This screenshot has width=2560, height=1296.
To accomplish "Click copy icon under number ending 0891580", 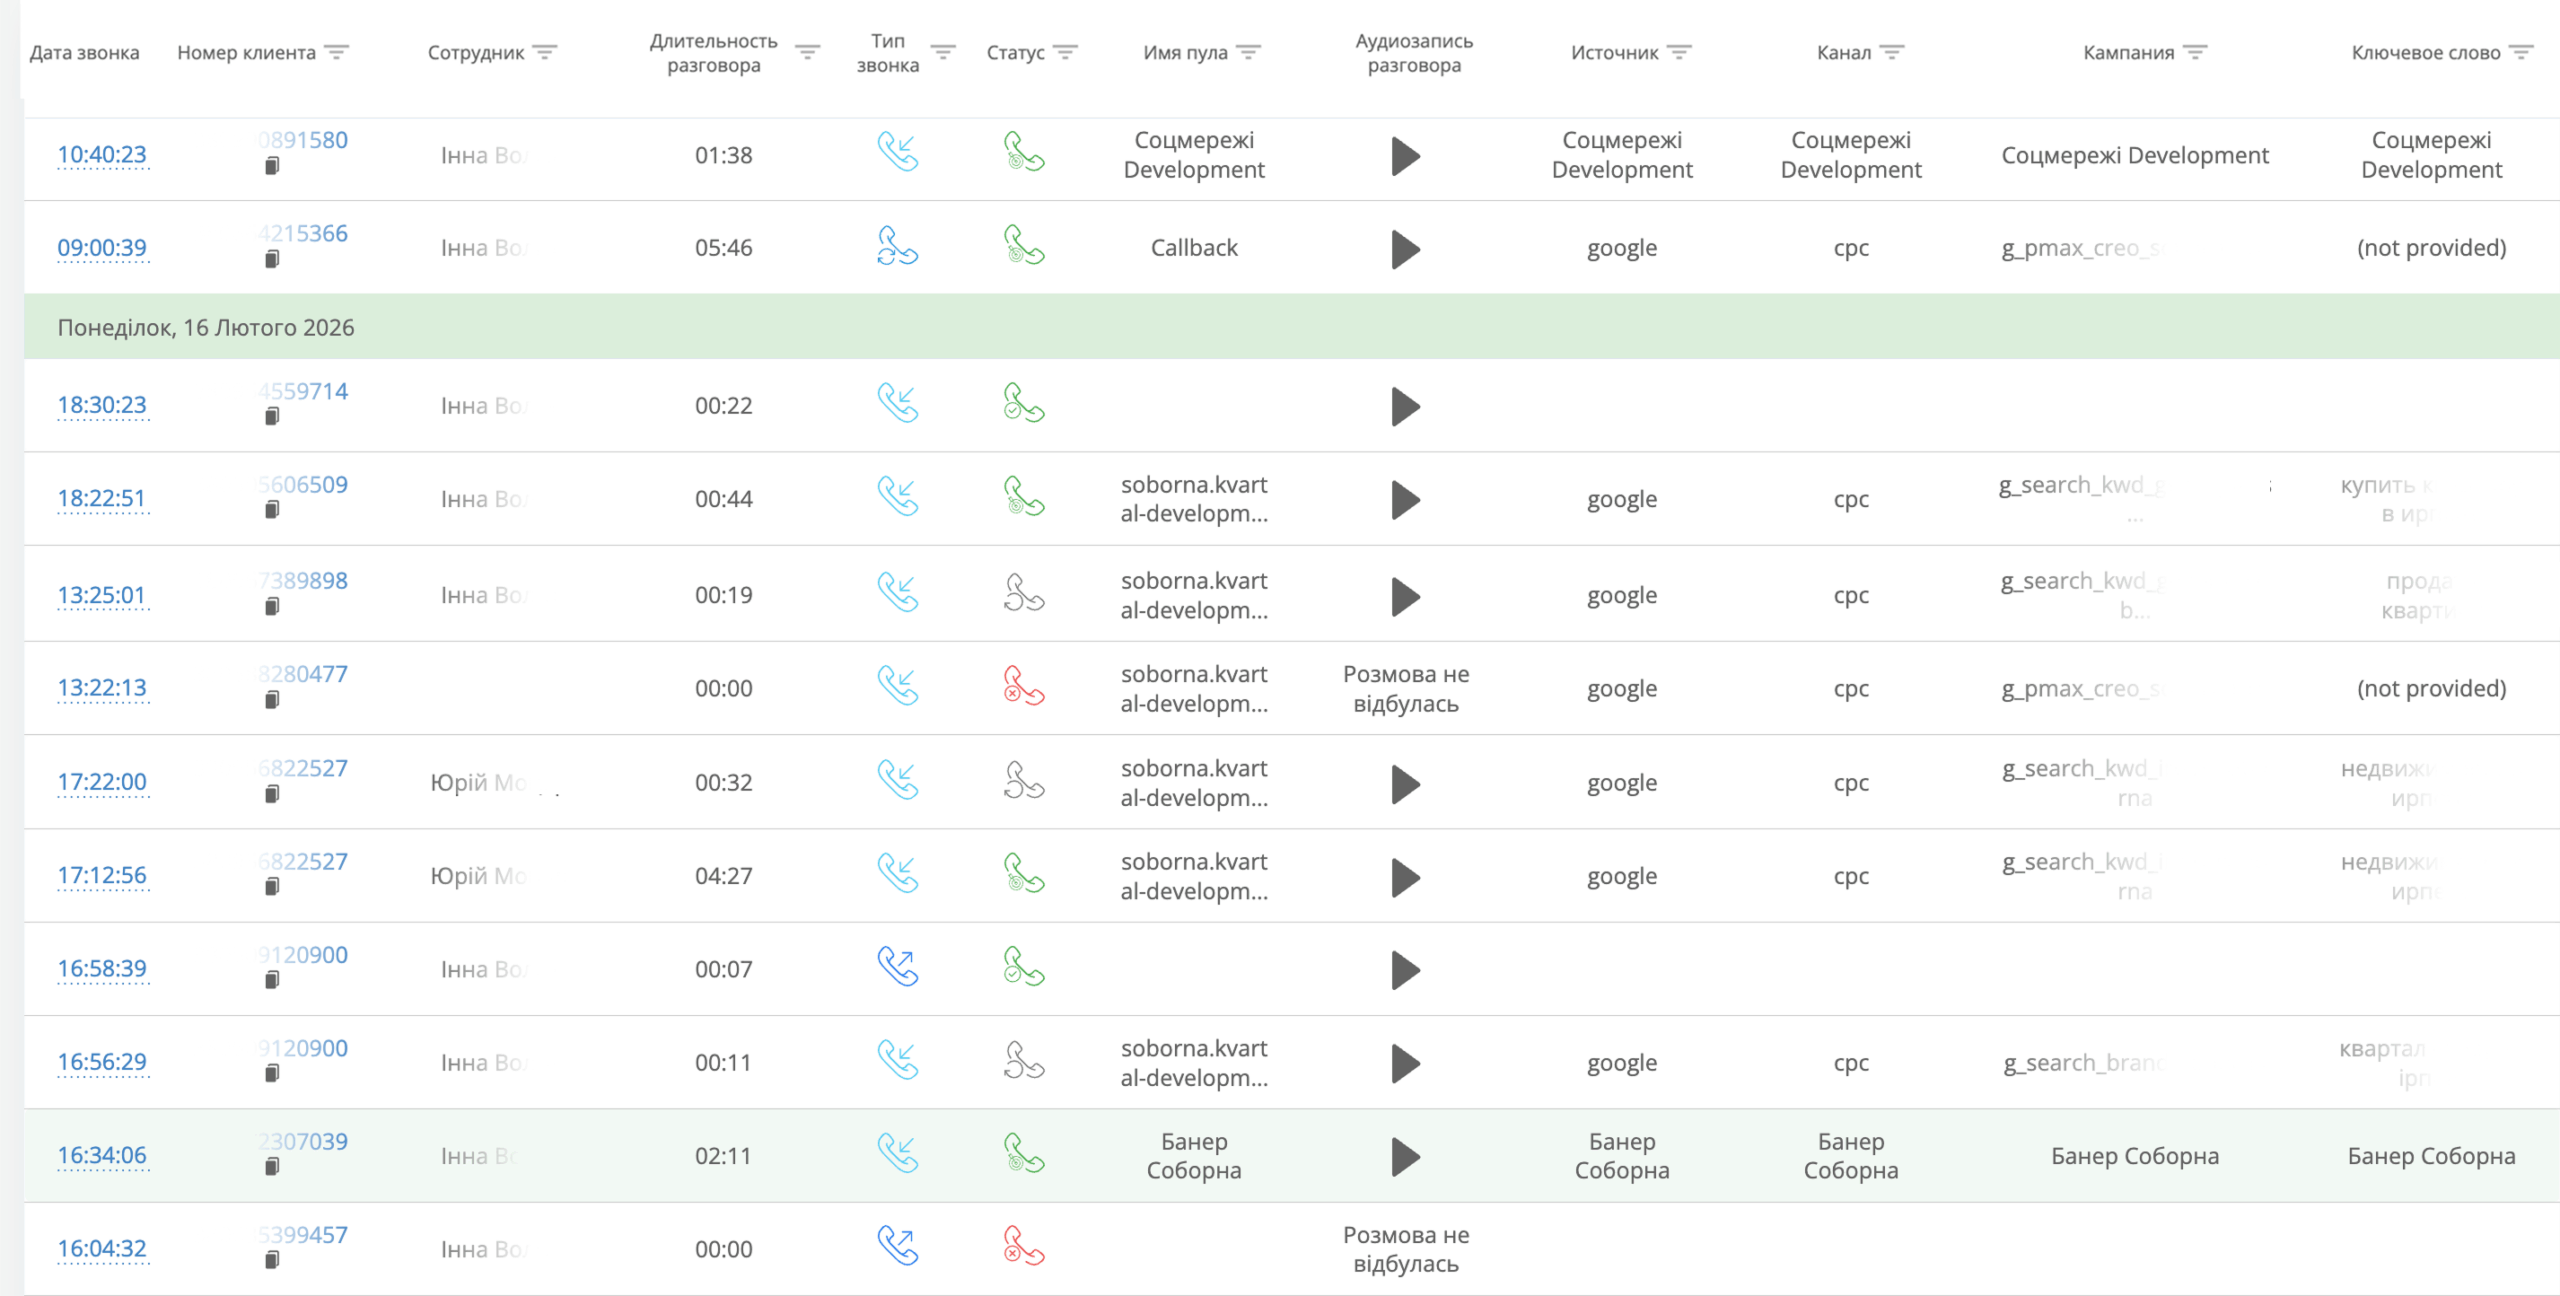I will [x=272, y=167].
